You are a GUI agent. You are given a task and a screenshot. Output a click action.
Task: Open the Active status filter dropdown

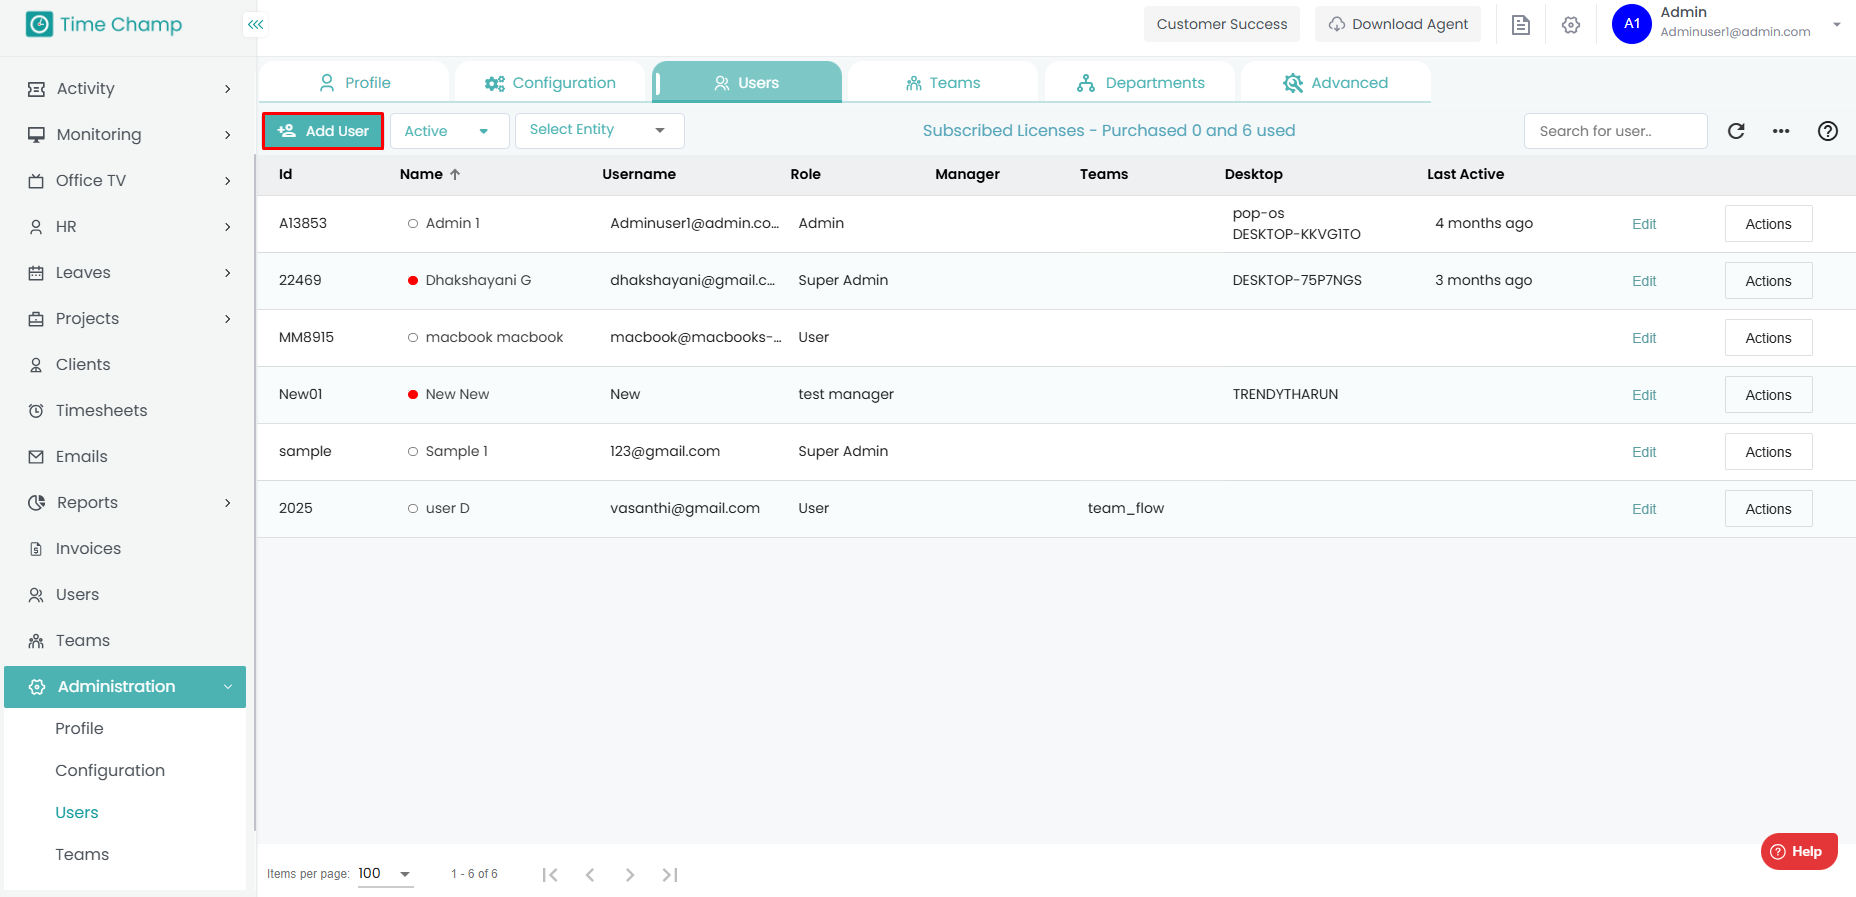coord(449,131)
